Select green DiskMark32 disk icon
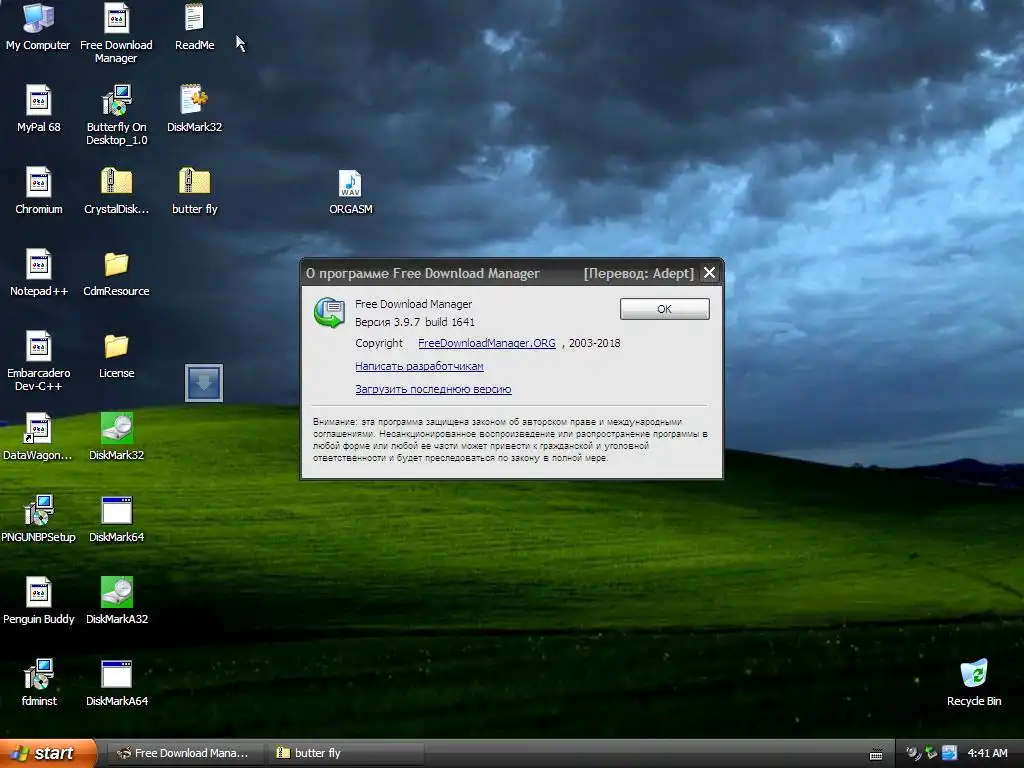 tap(116, 438)
